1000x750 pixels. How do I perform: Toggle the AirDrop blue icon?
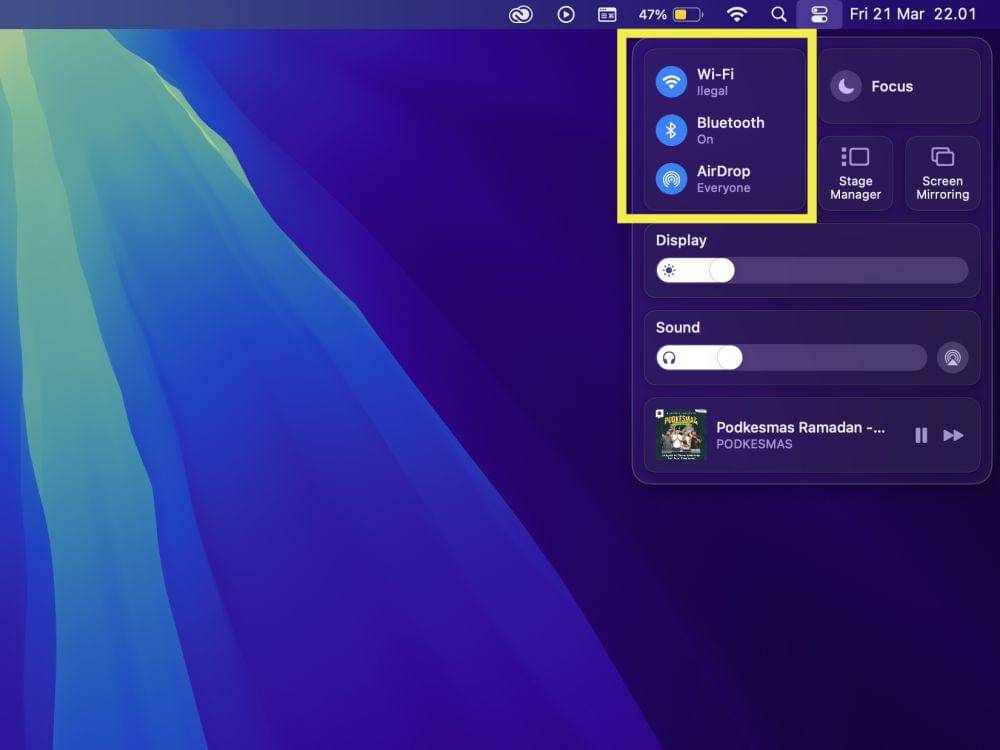[x=671, y=179]
